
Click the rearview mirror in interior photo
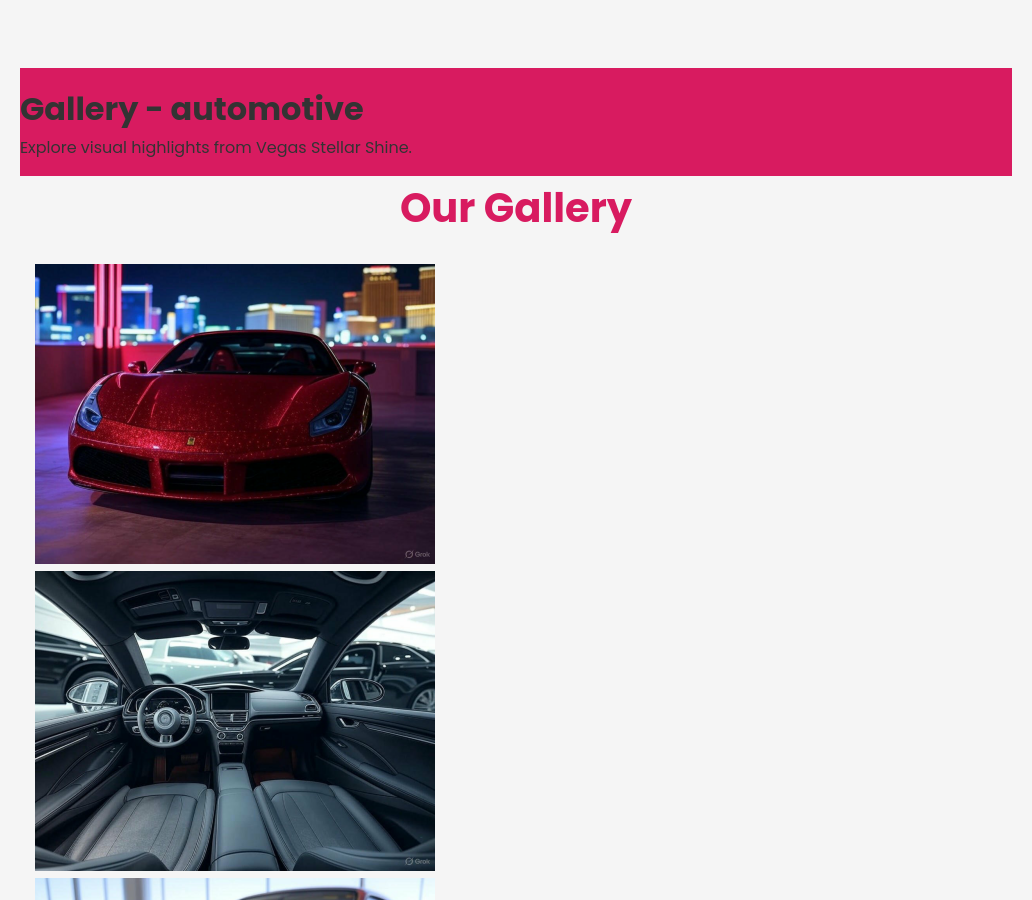coord(228,642)
